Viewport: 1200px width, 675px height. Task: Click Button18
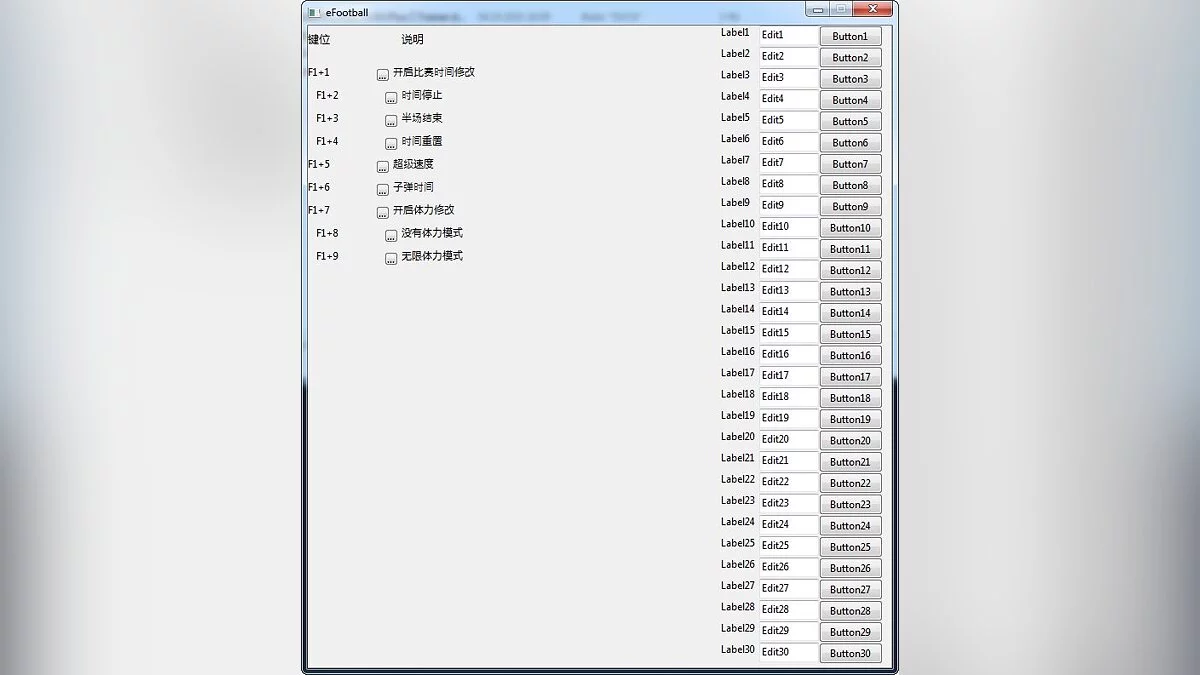(851, 398)
